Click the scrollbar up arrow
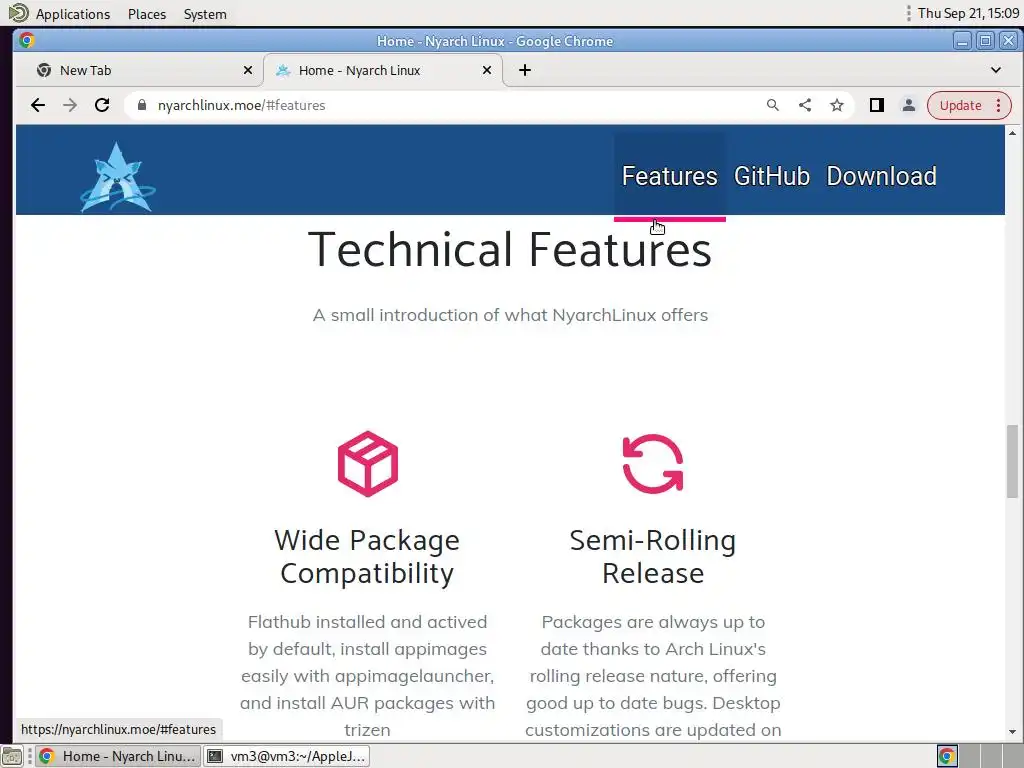The image size is (1024, 768). pyautogui.click(x=1012, y=133)
